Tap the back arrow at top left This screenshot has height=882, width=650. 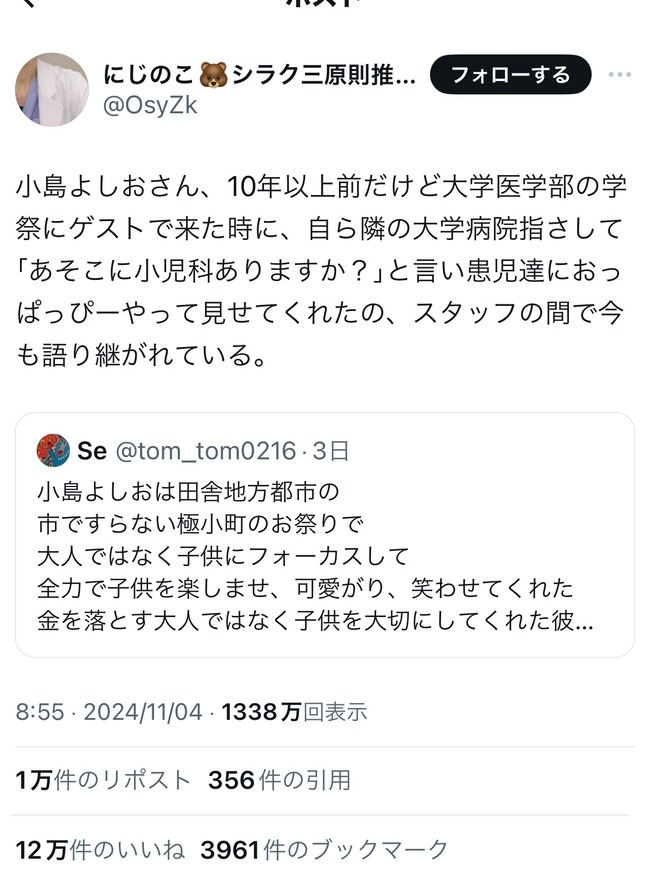pyautogui.click(x=28, y=3)
